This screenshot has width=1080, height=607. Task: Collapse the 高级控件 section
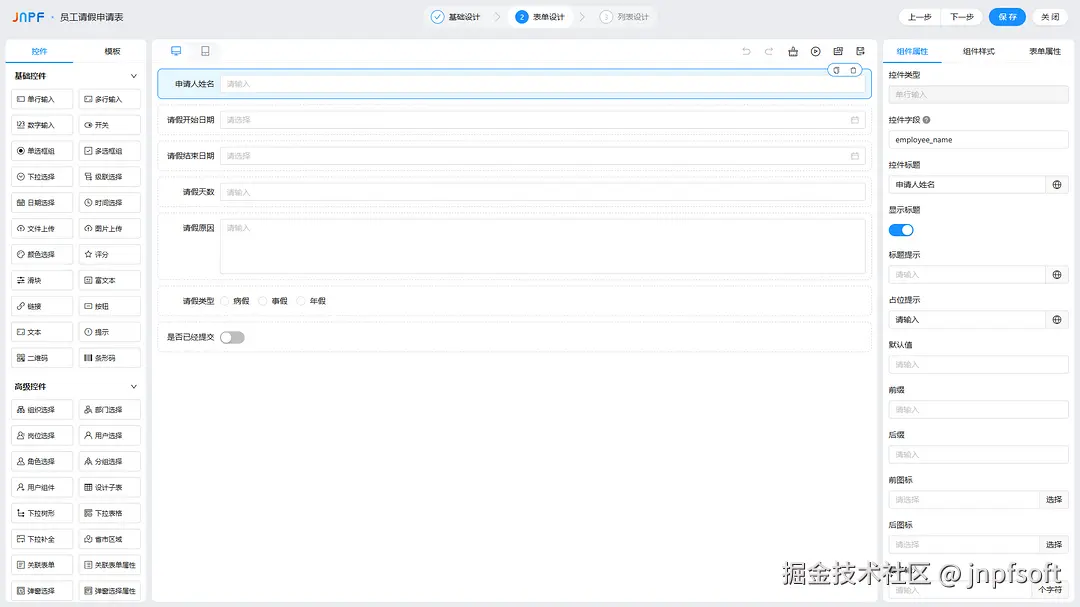[x=134, y=387]
